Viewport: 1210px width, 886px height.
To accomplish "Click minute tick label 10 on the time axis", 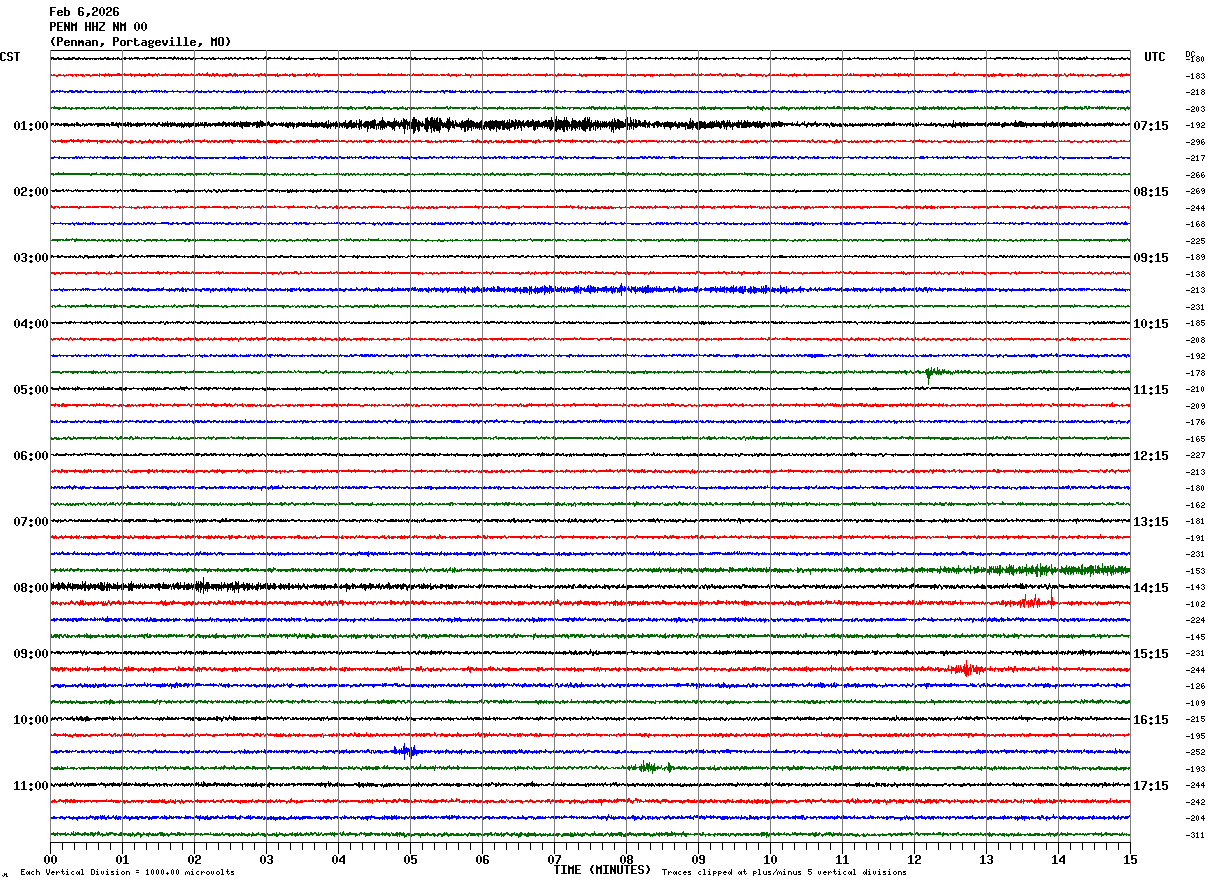I will click(x=770, y=859).
